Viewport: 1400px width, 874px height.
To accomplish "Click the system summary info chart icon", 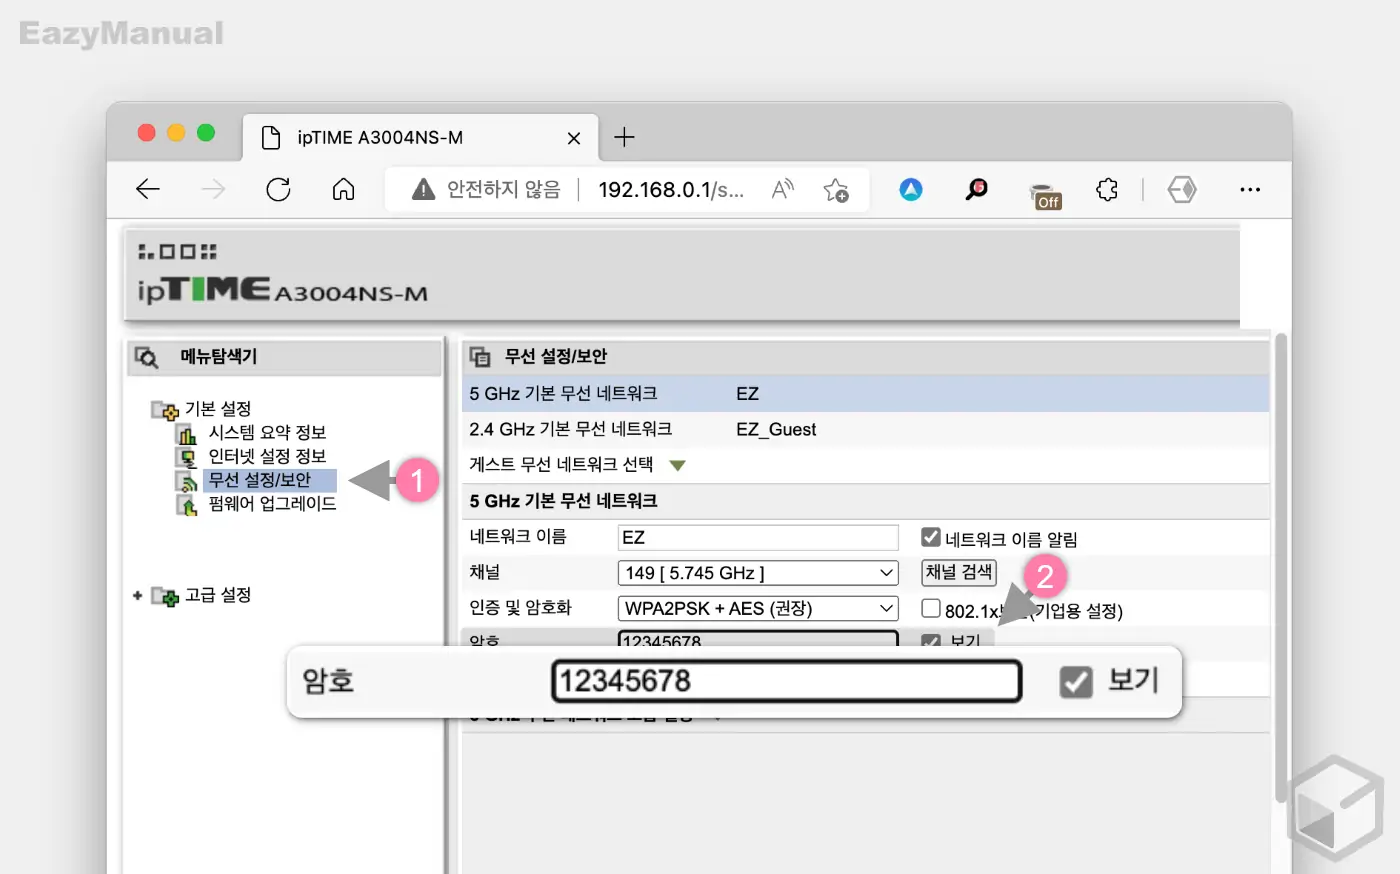I will (x=187, y=434).
